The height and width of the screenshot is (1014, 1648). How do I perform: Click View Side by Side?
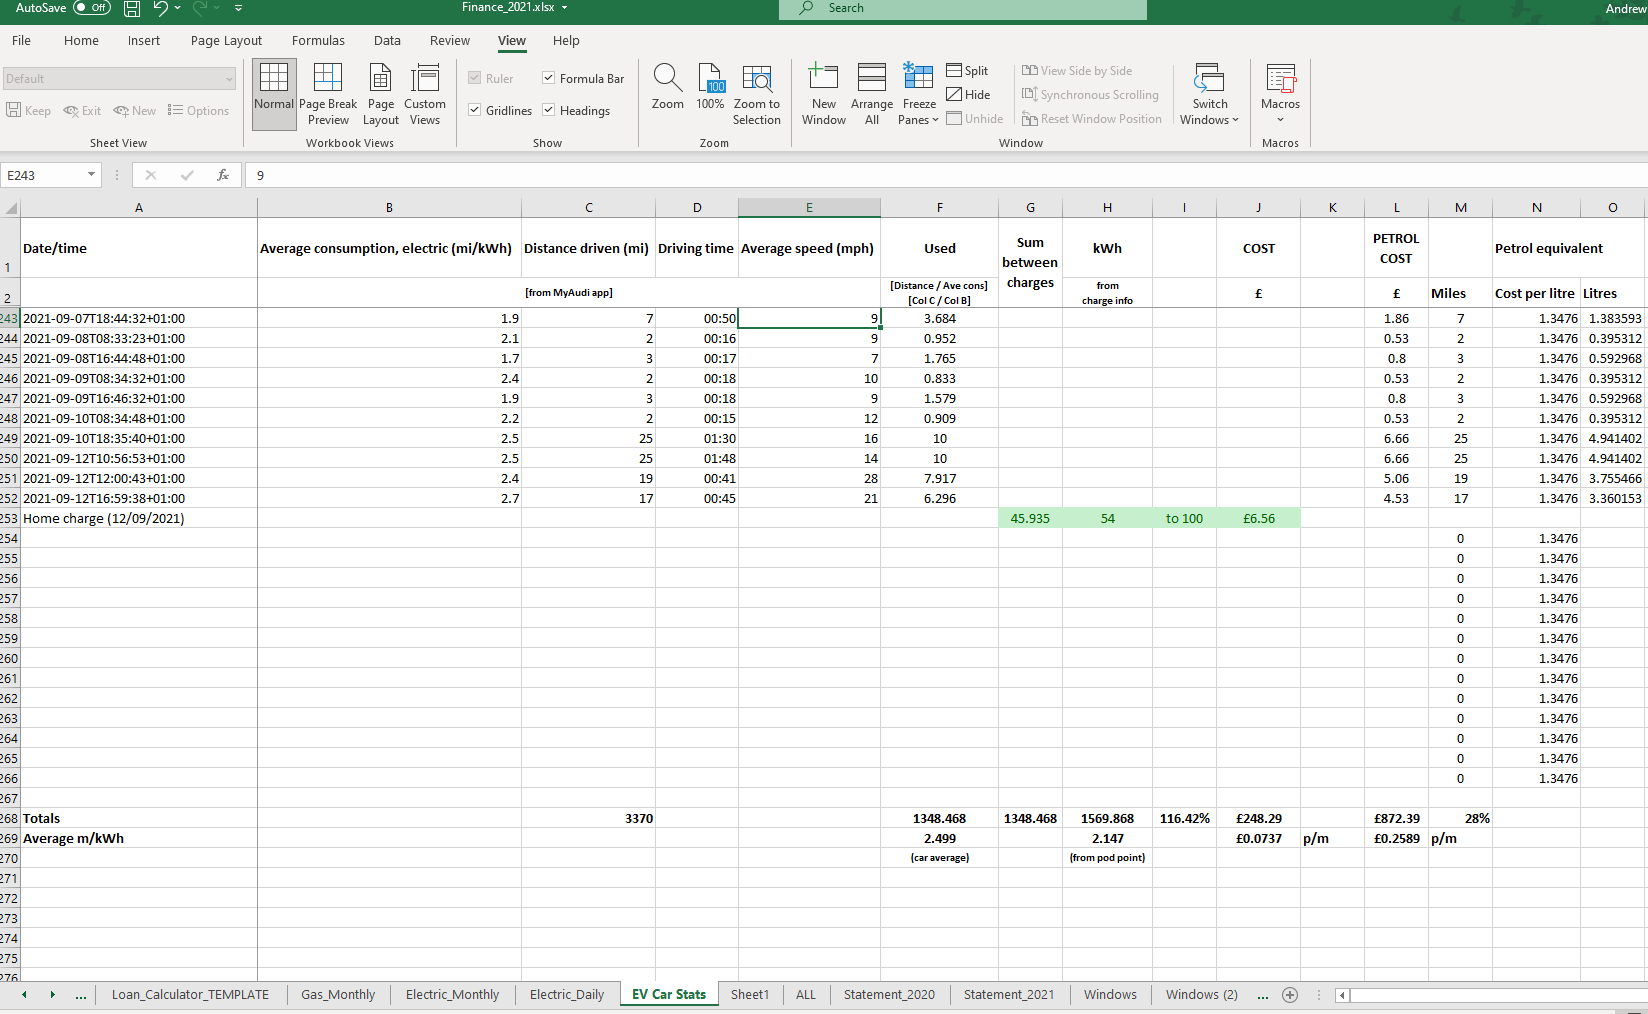[x=1077, y=70]
